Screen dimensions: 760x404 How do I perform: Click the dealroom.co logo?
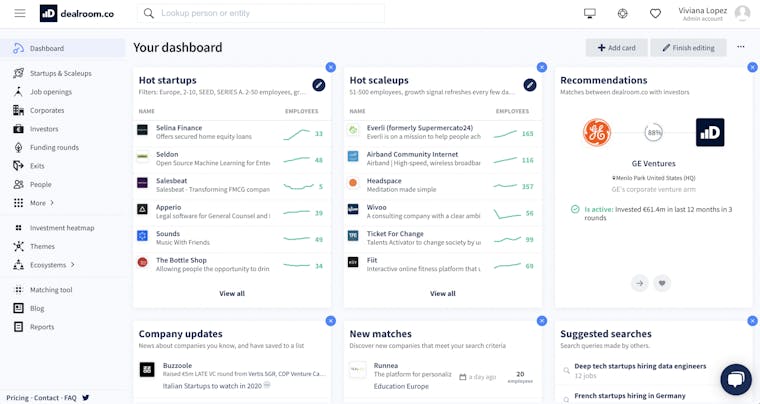coord(77,14)
